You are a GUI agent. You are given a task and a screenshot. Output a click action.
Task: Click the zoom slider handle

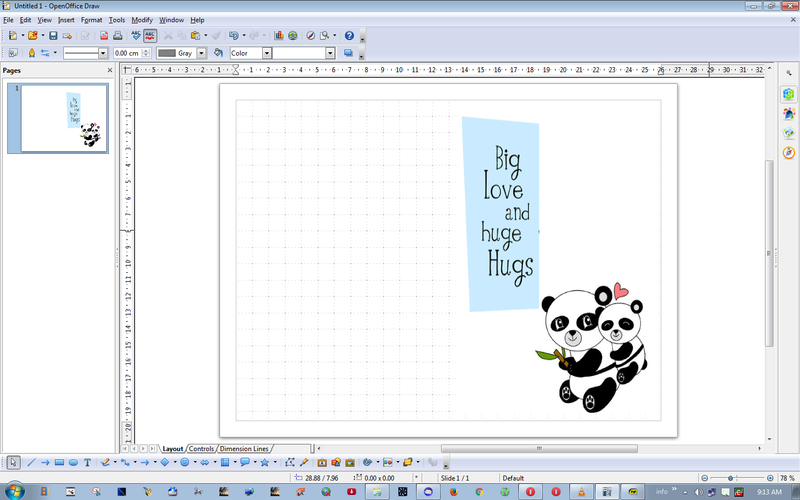[x=731, y=478]
